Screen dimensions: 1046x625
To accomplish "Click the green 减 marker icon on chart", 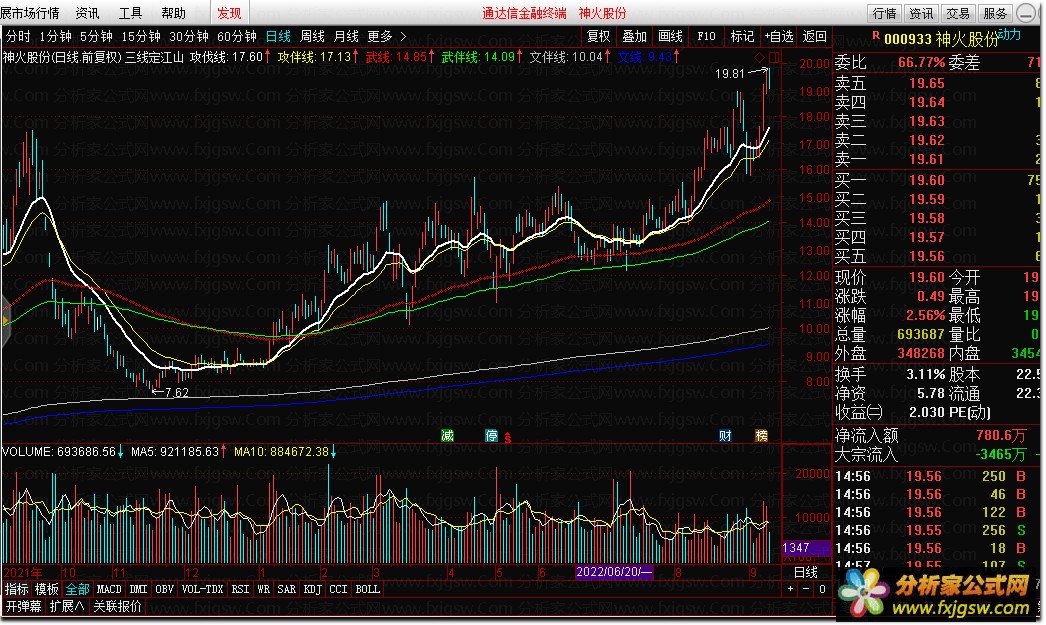I will (447, 436).
